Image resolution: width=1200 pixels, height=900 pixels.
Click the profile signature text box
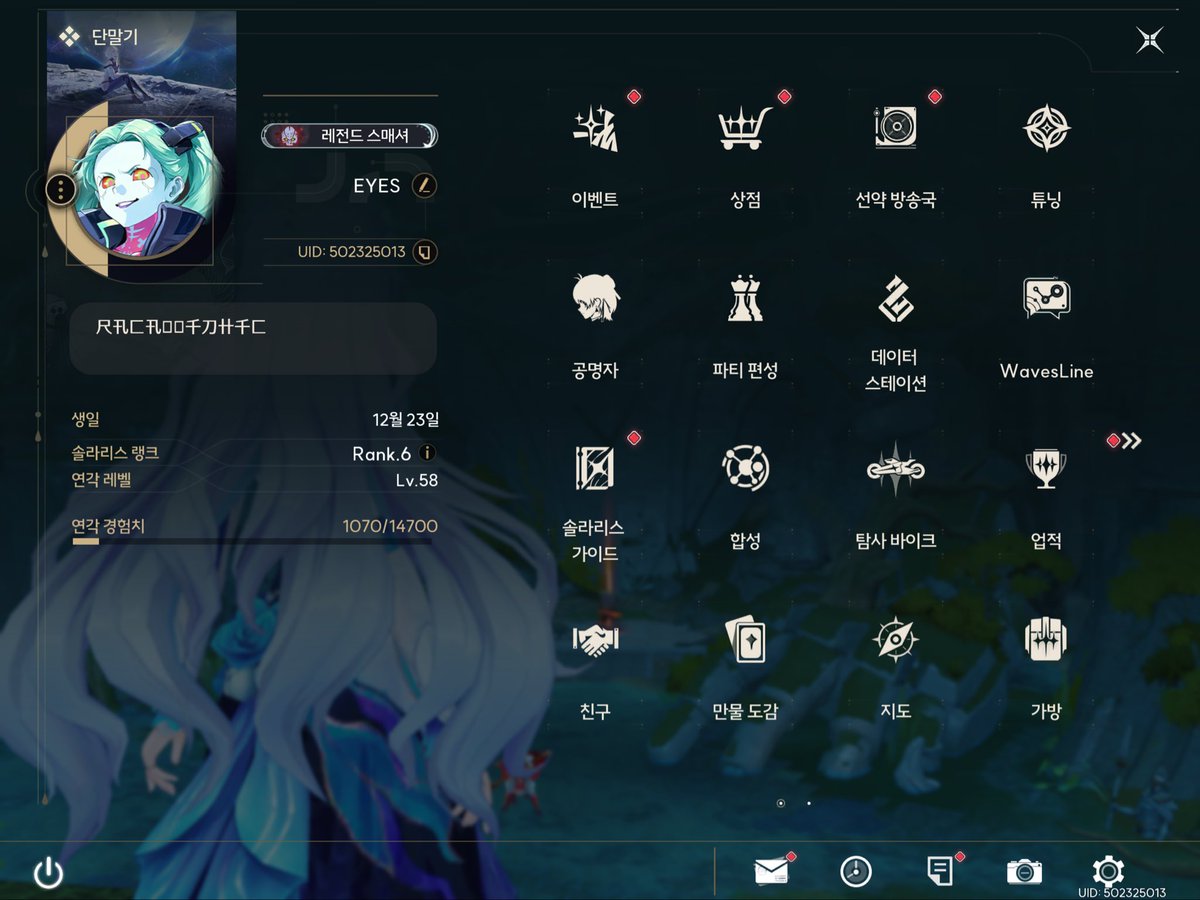(253, 339)
